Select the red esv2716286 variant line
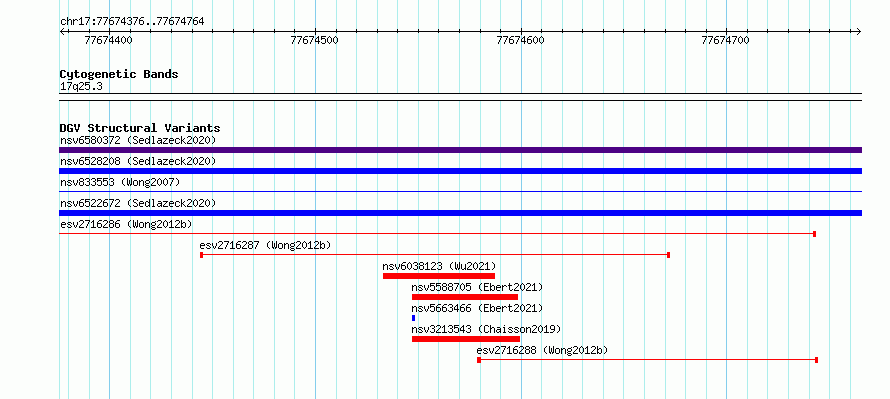Screen dimensions: 890x399 [x=438, y=234]
